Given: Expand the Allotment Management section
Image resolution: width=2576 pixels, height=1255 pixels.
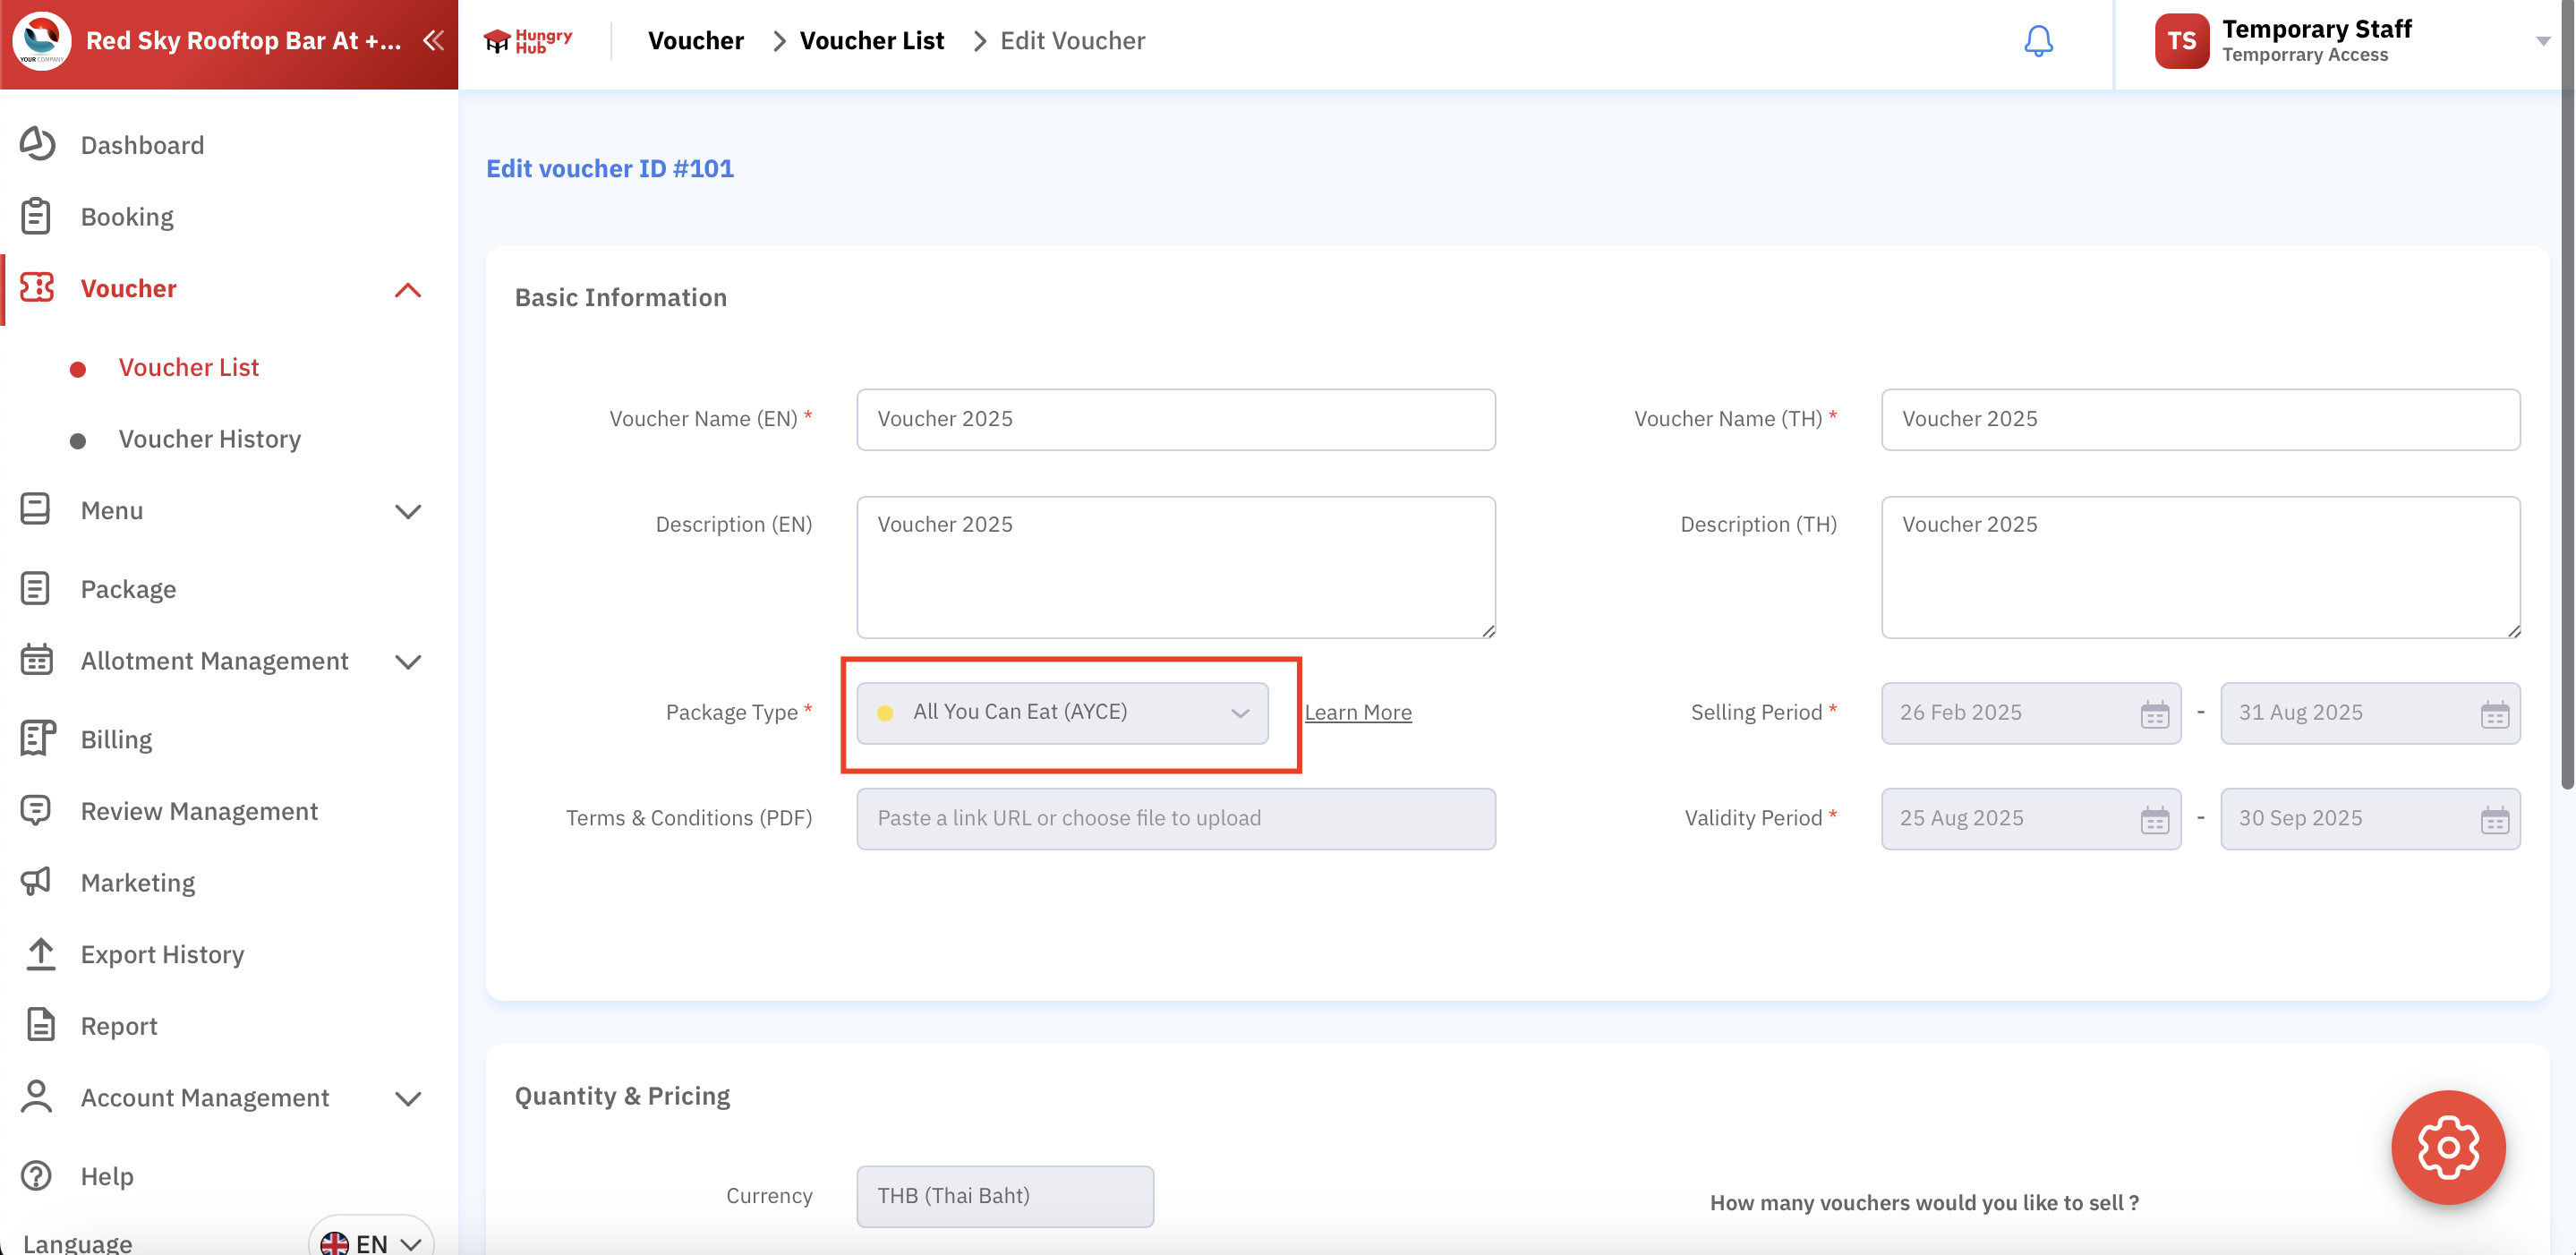Looking at the screenshot, I should pyautogui.click(x=408, y=662).
